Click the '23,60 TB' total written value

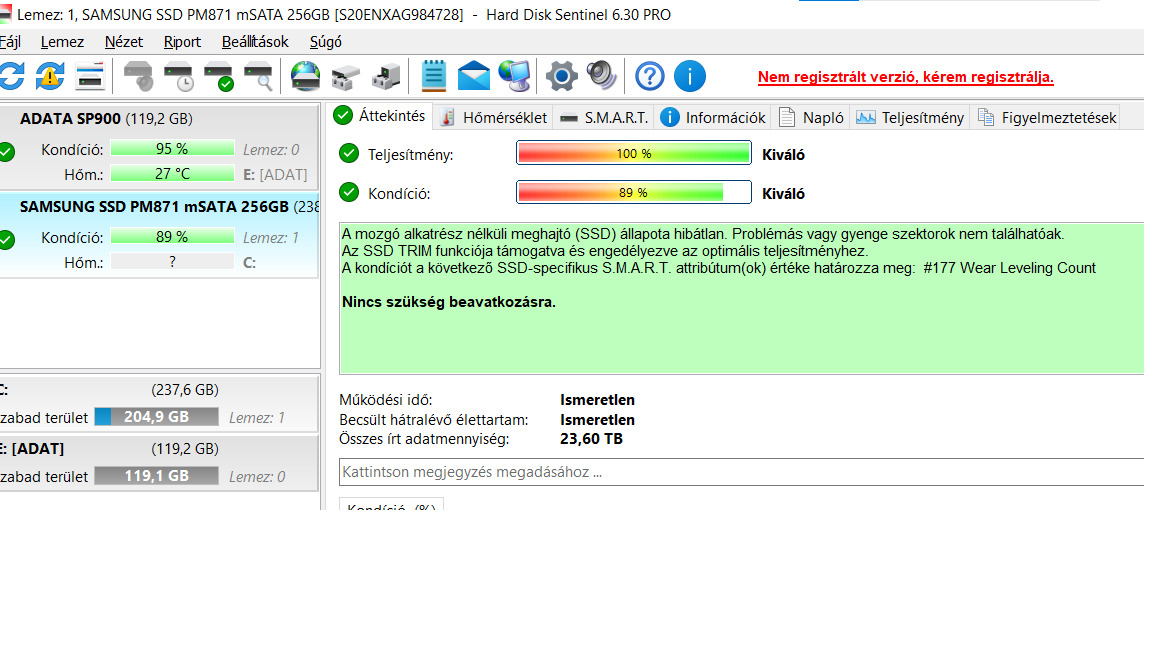pyautogui.click(x=591, y=439)
